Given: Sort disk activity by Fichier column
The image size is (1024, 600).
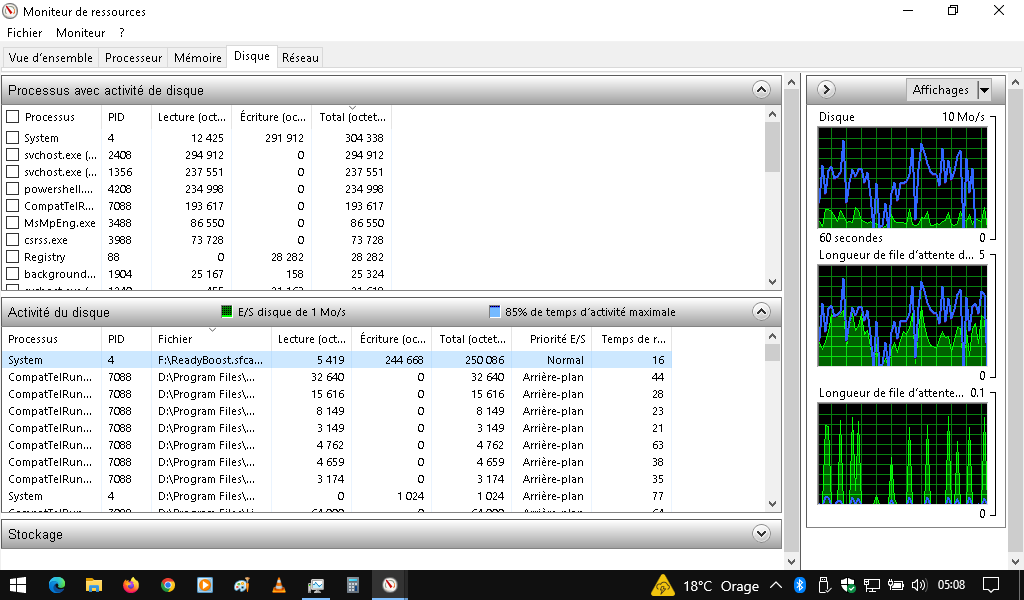Looking at the screenshot, I should tap(212, 339).
